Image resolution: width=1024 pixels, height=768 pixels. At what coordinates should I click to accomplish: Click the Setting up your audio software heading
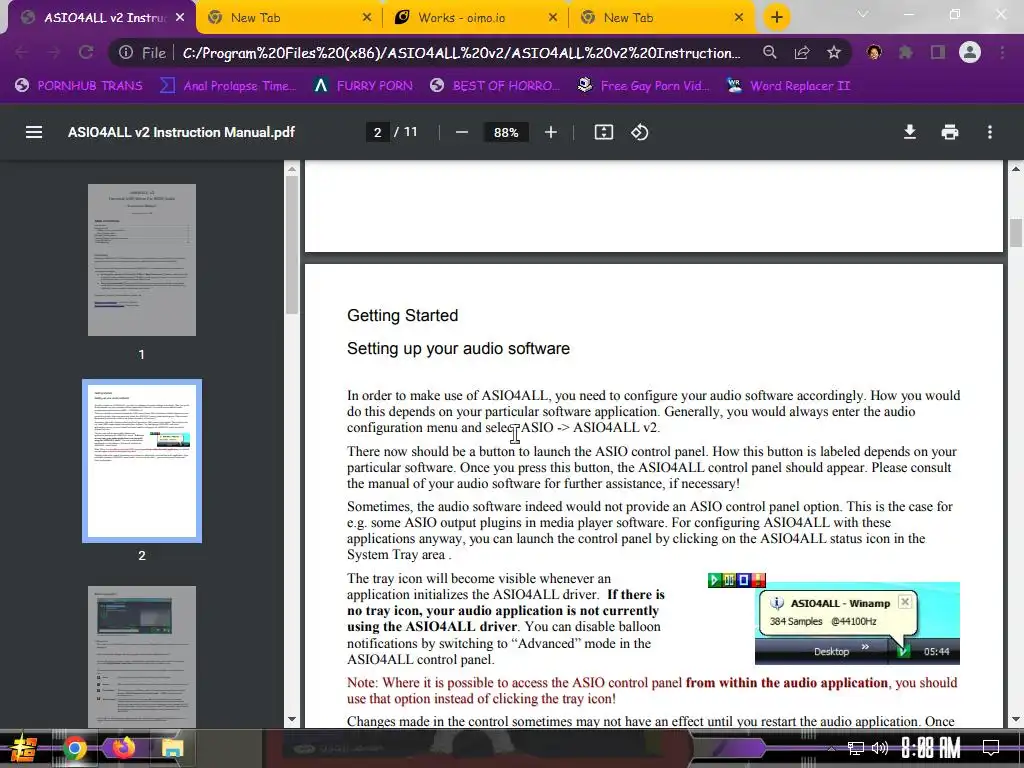(458, 349)
